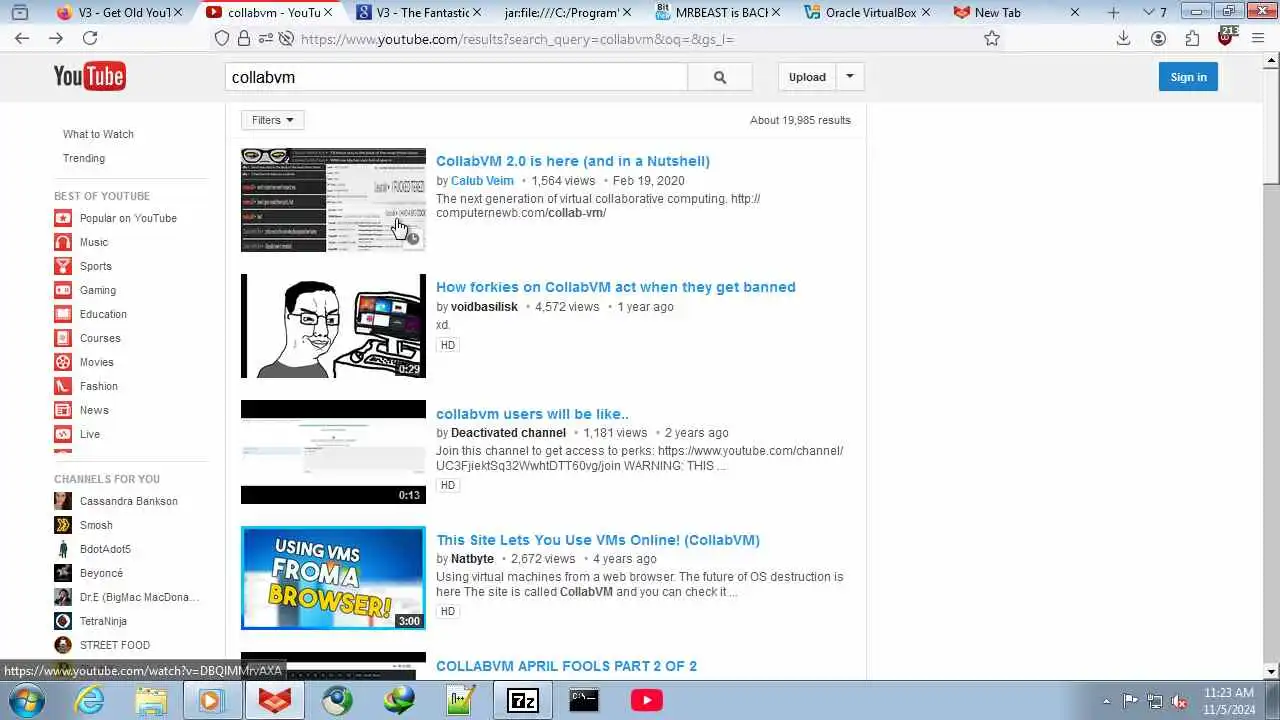Click the search magnifier button
Viewport: 1280px width, 720px height.
[x=720, y=77]
